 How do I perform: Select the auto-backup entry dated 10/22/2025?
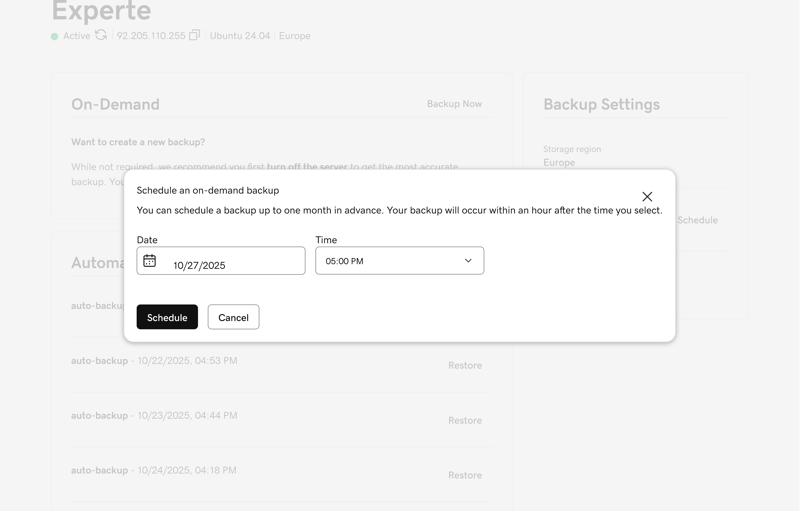[154, 360]
